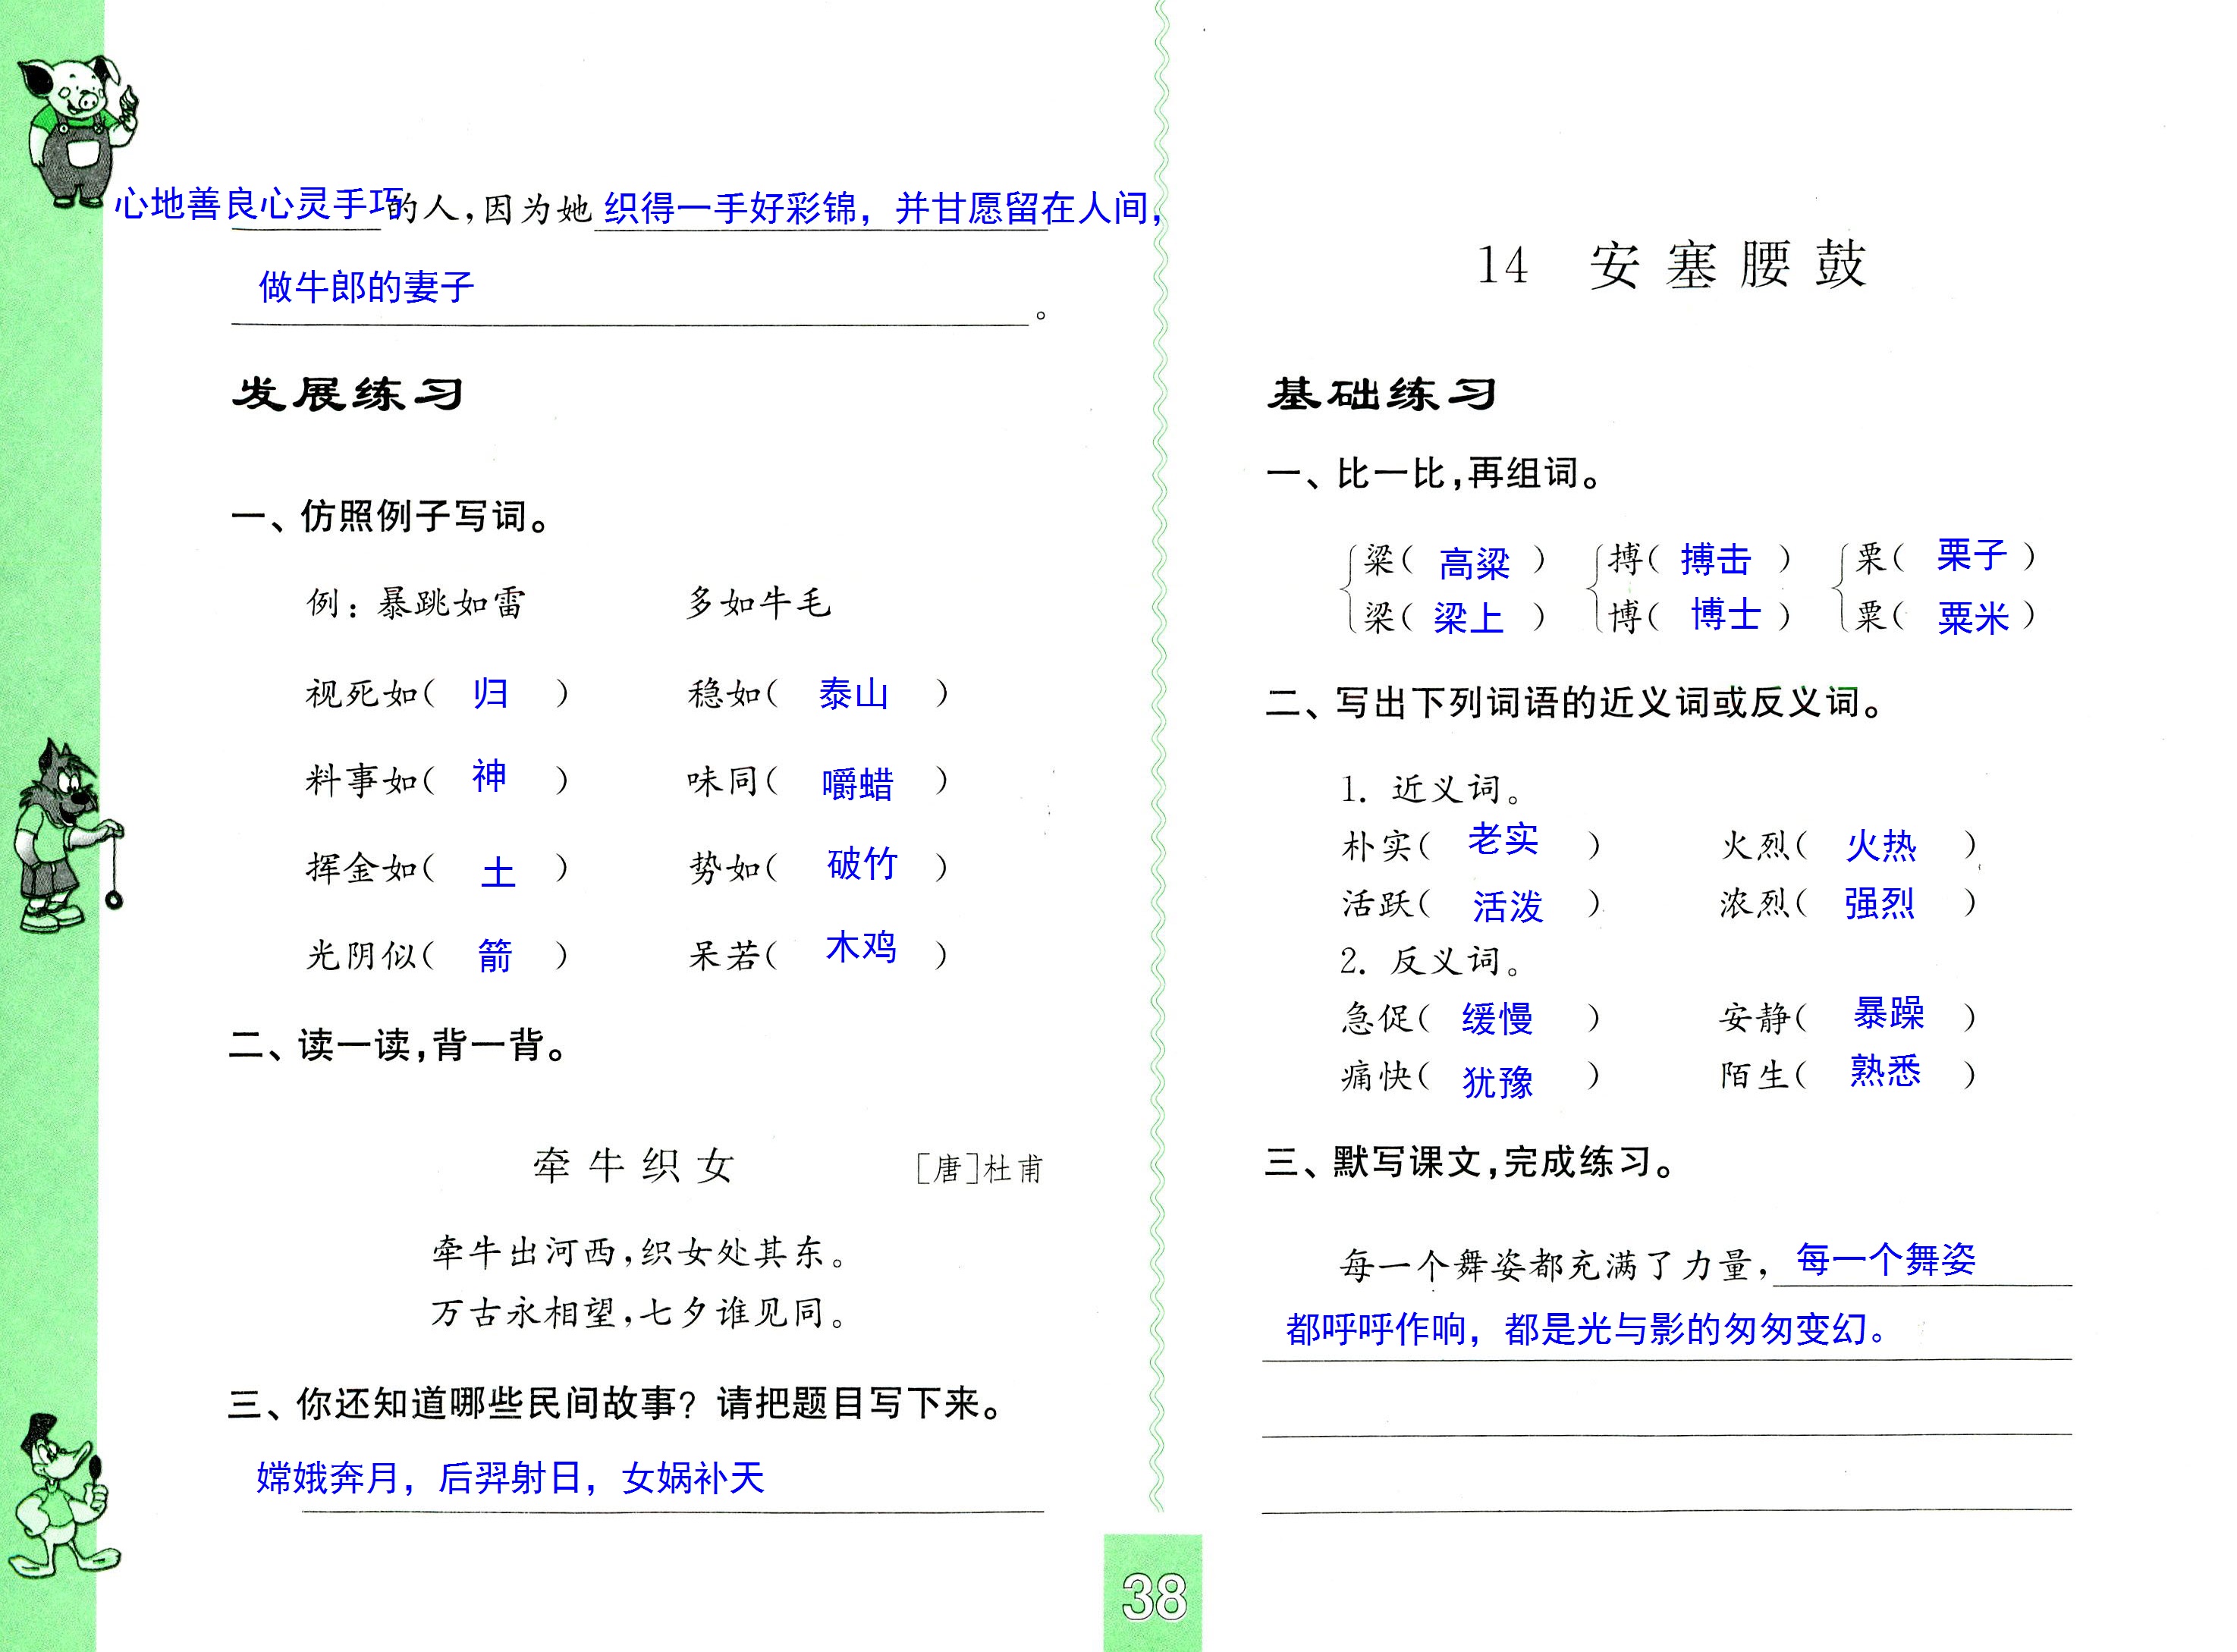Click the answer 嚼蜡 after 味同
This screenshot has height=1652, width=2237.
(x=857, y=784)
